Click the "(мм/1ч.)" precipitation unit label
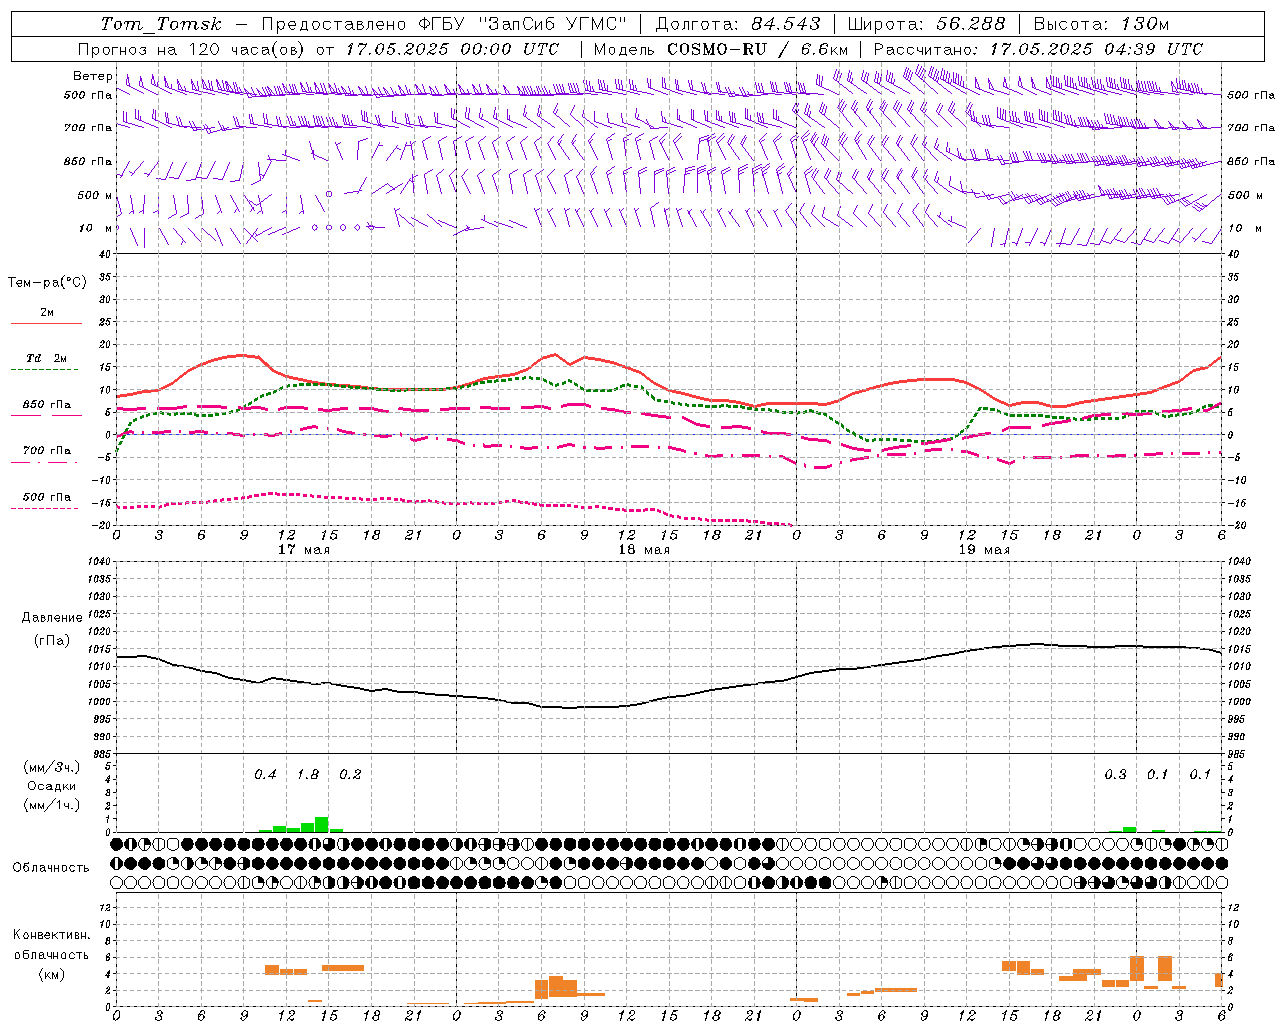Screen dimensions: 1280x1024 coord(52,805)
